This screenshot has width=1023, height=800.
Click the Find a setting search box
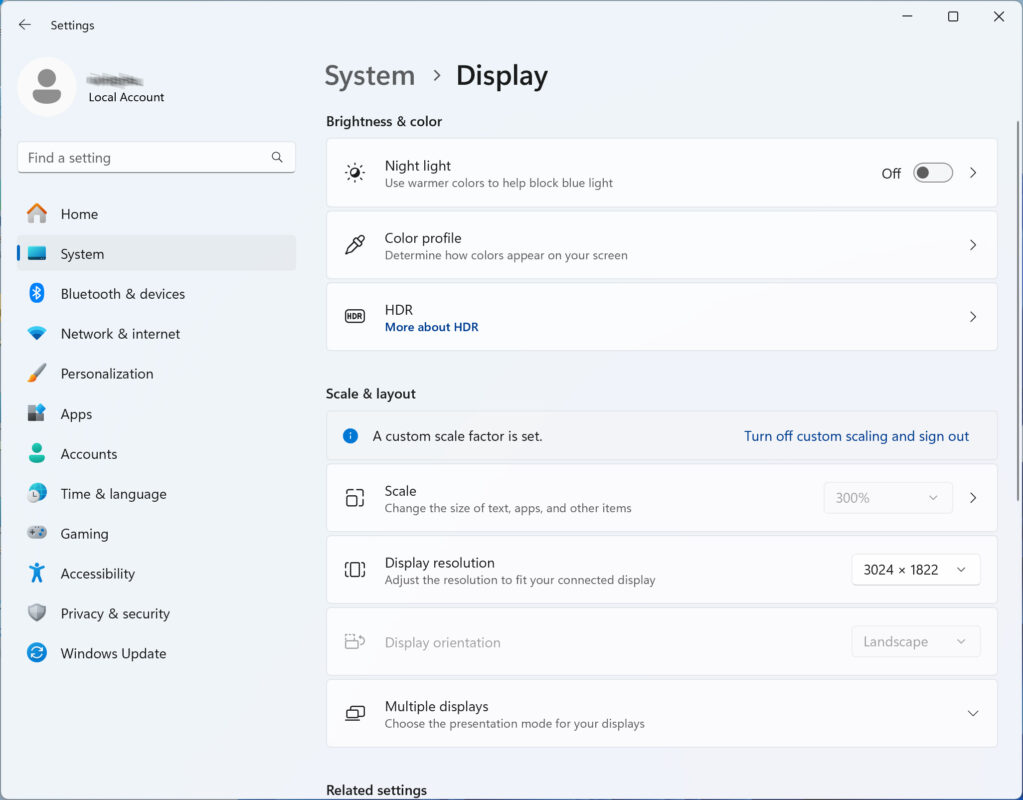[157, 157]
